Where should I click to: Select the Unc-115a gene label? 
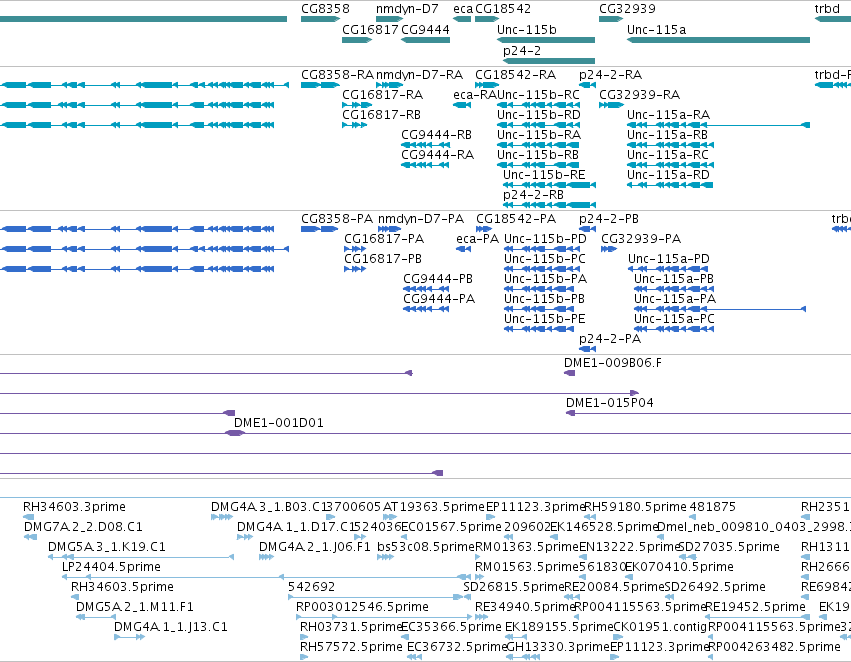657,29
